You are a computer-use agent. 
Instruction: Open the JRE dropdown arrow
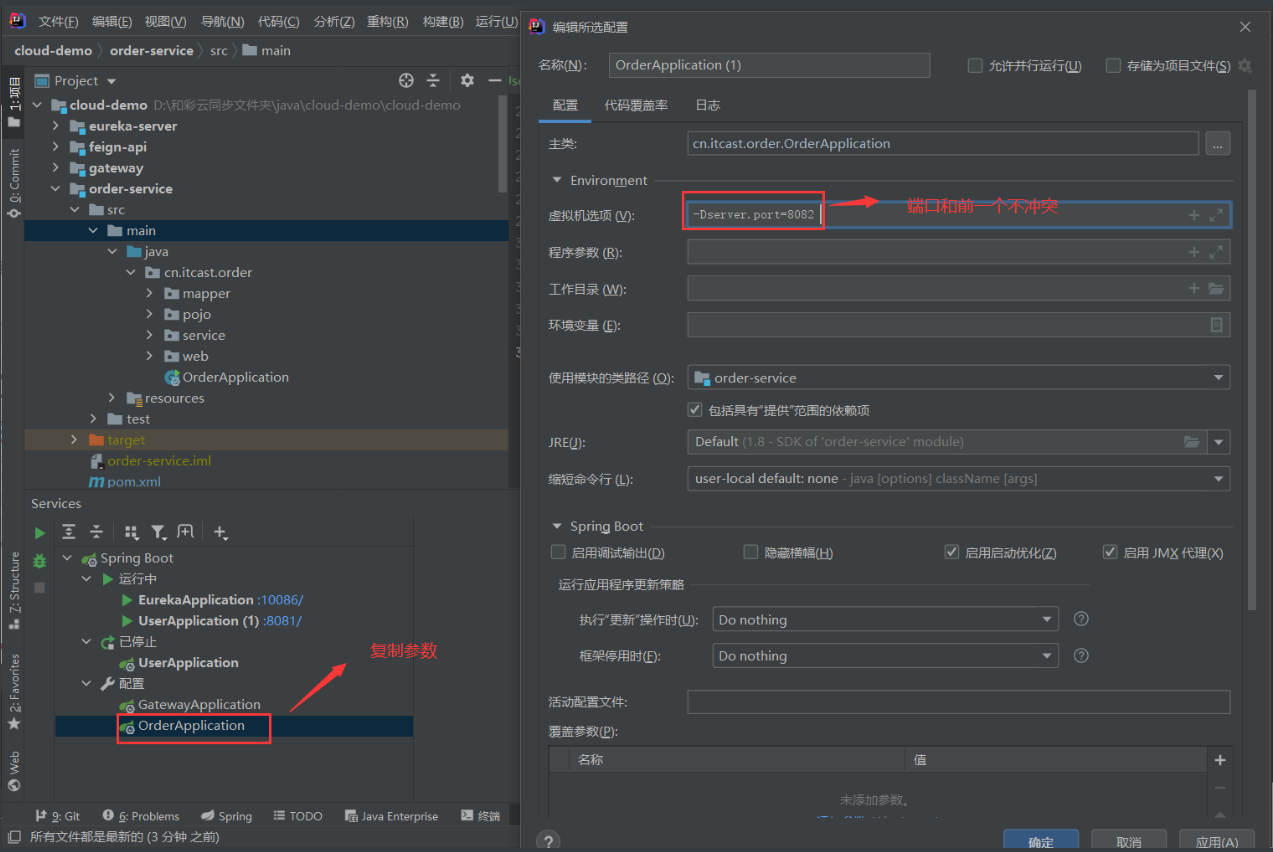1219,441
